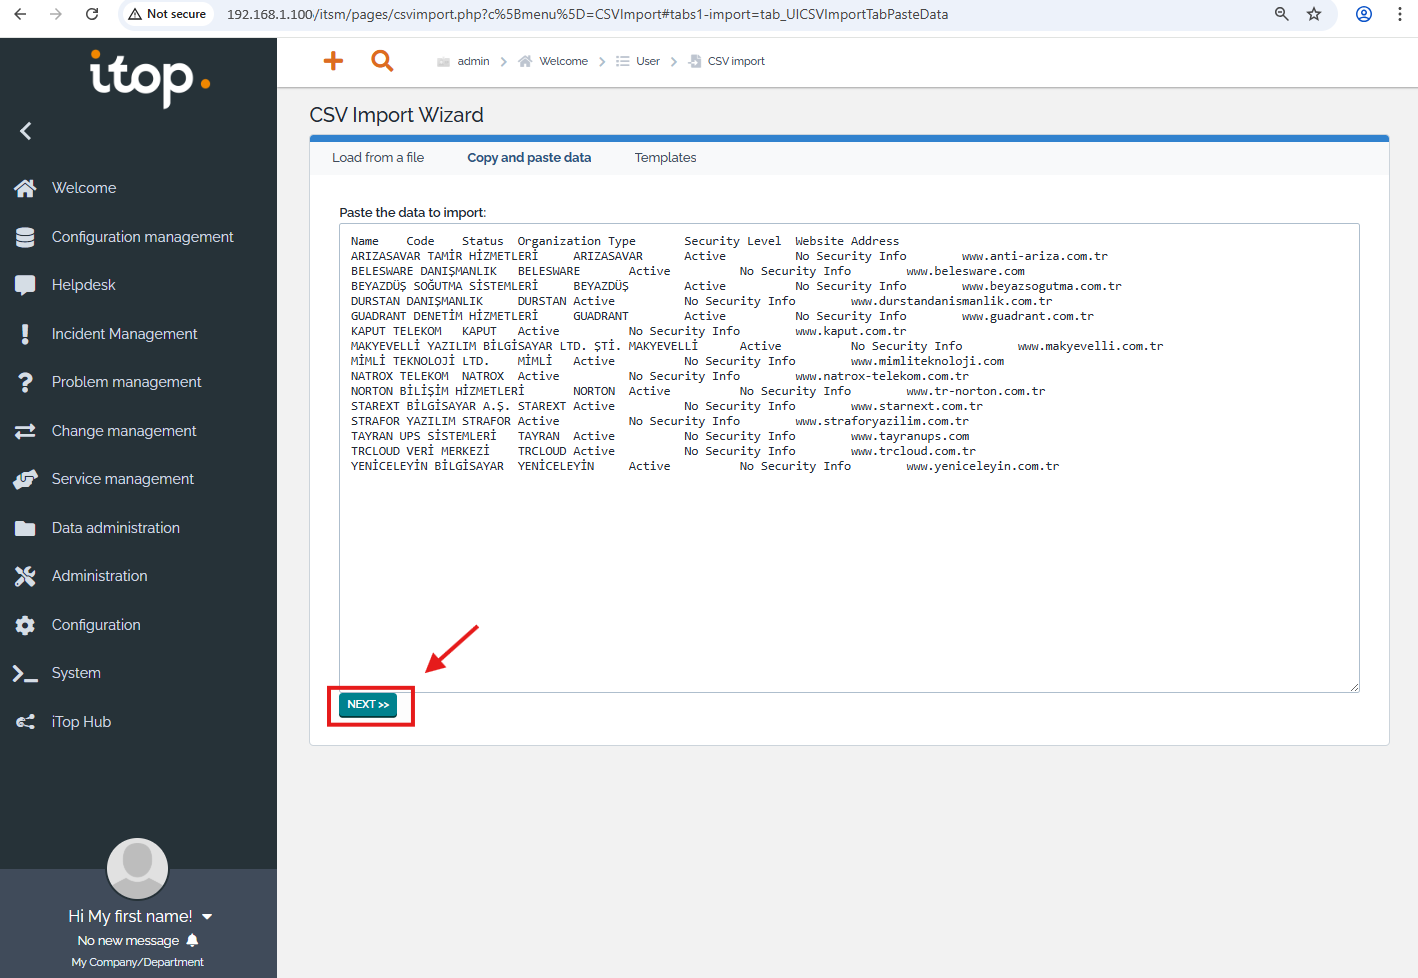The image size is (1418, 978).
Task: Click inside the paste data text area
Action: click(x=849, y=458)
